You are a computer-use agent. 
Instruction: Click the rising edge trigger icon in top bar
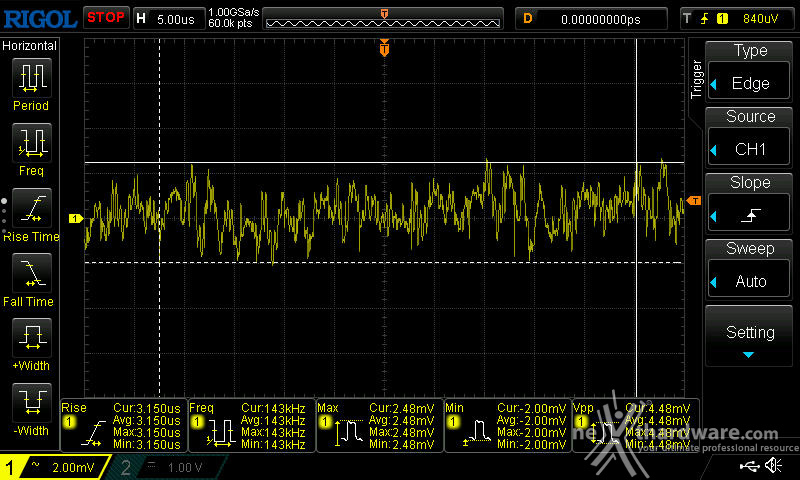[x=705, y=19]
